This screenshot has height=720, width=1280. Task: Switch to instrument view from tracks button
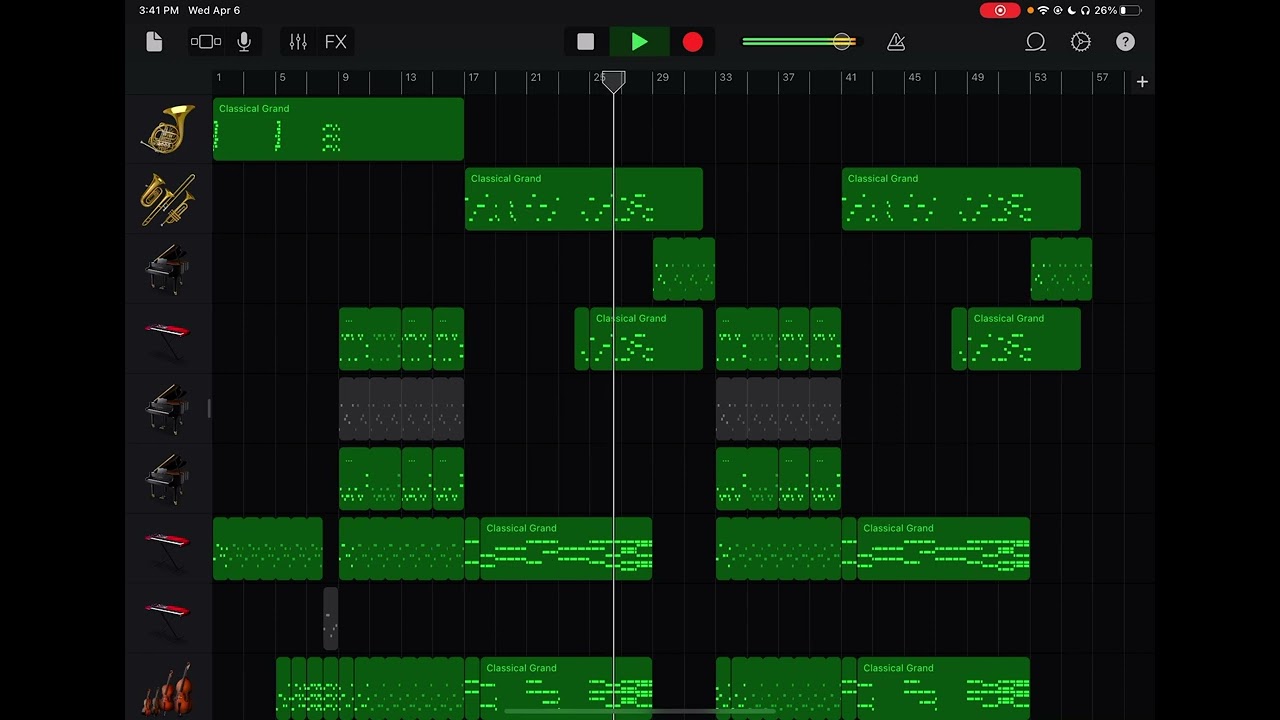(x=206, y=42)
